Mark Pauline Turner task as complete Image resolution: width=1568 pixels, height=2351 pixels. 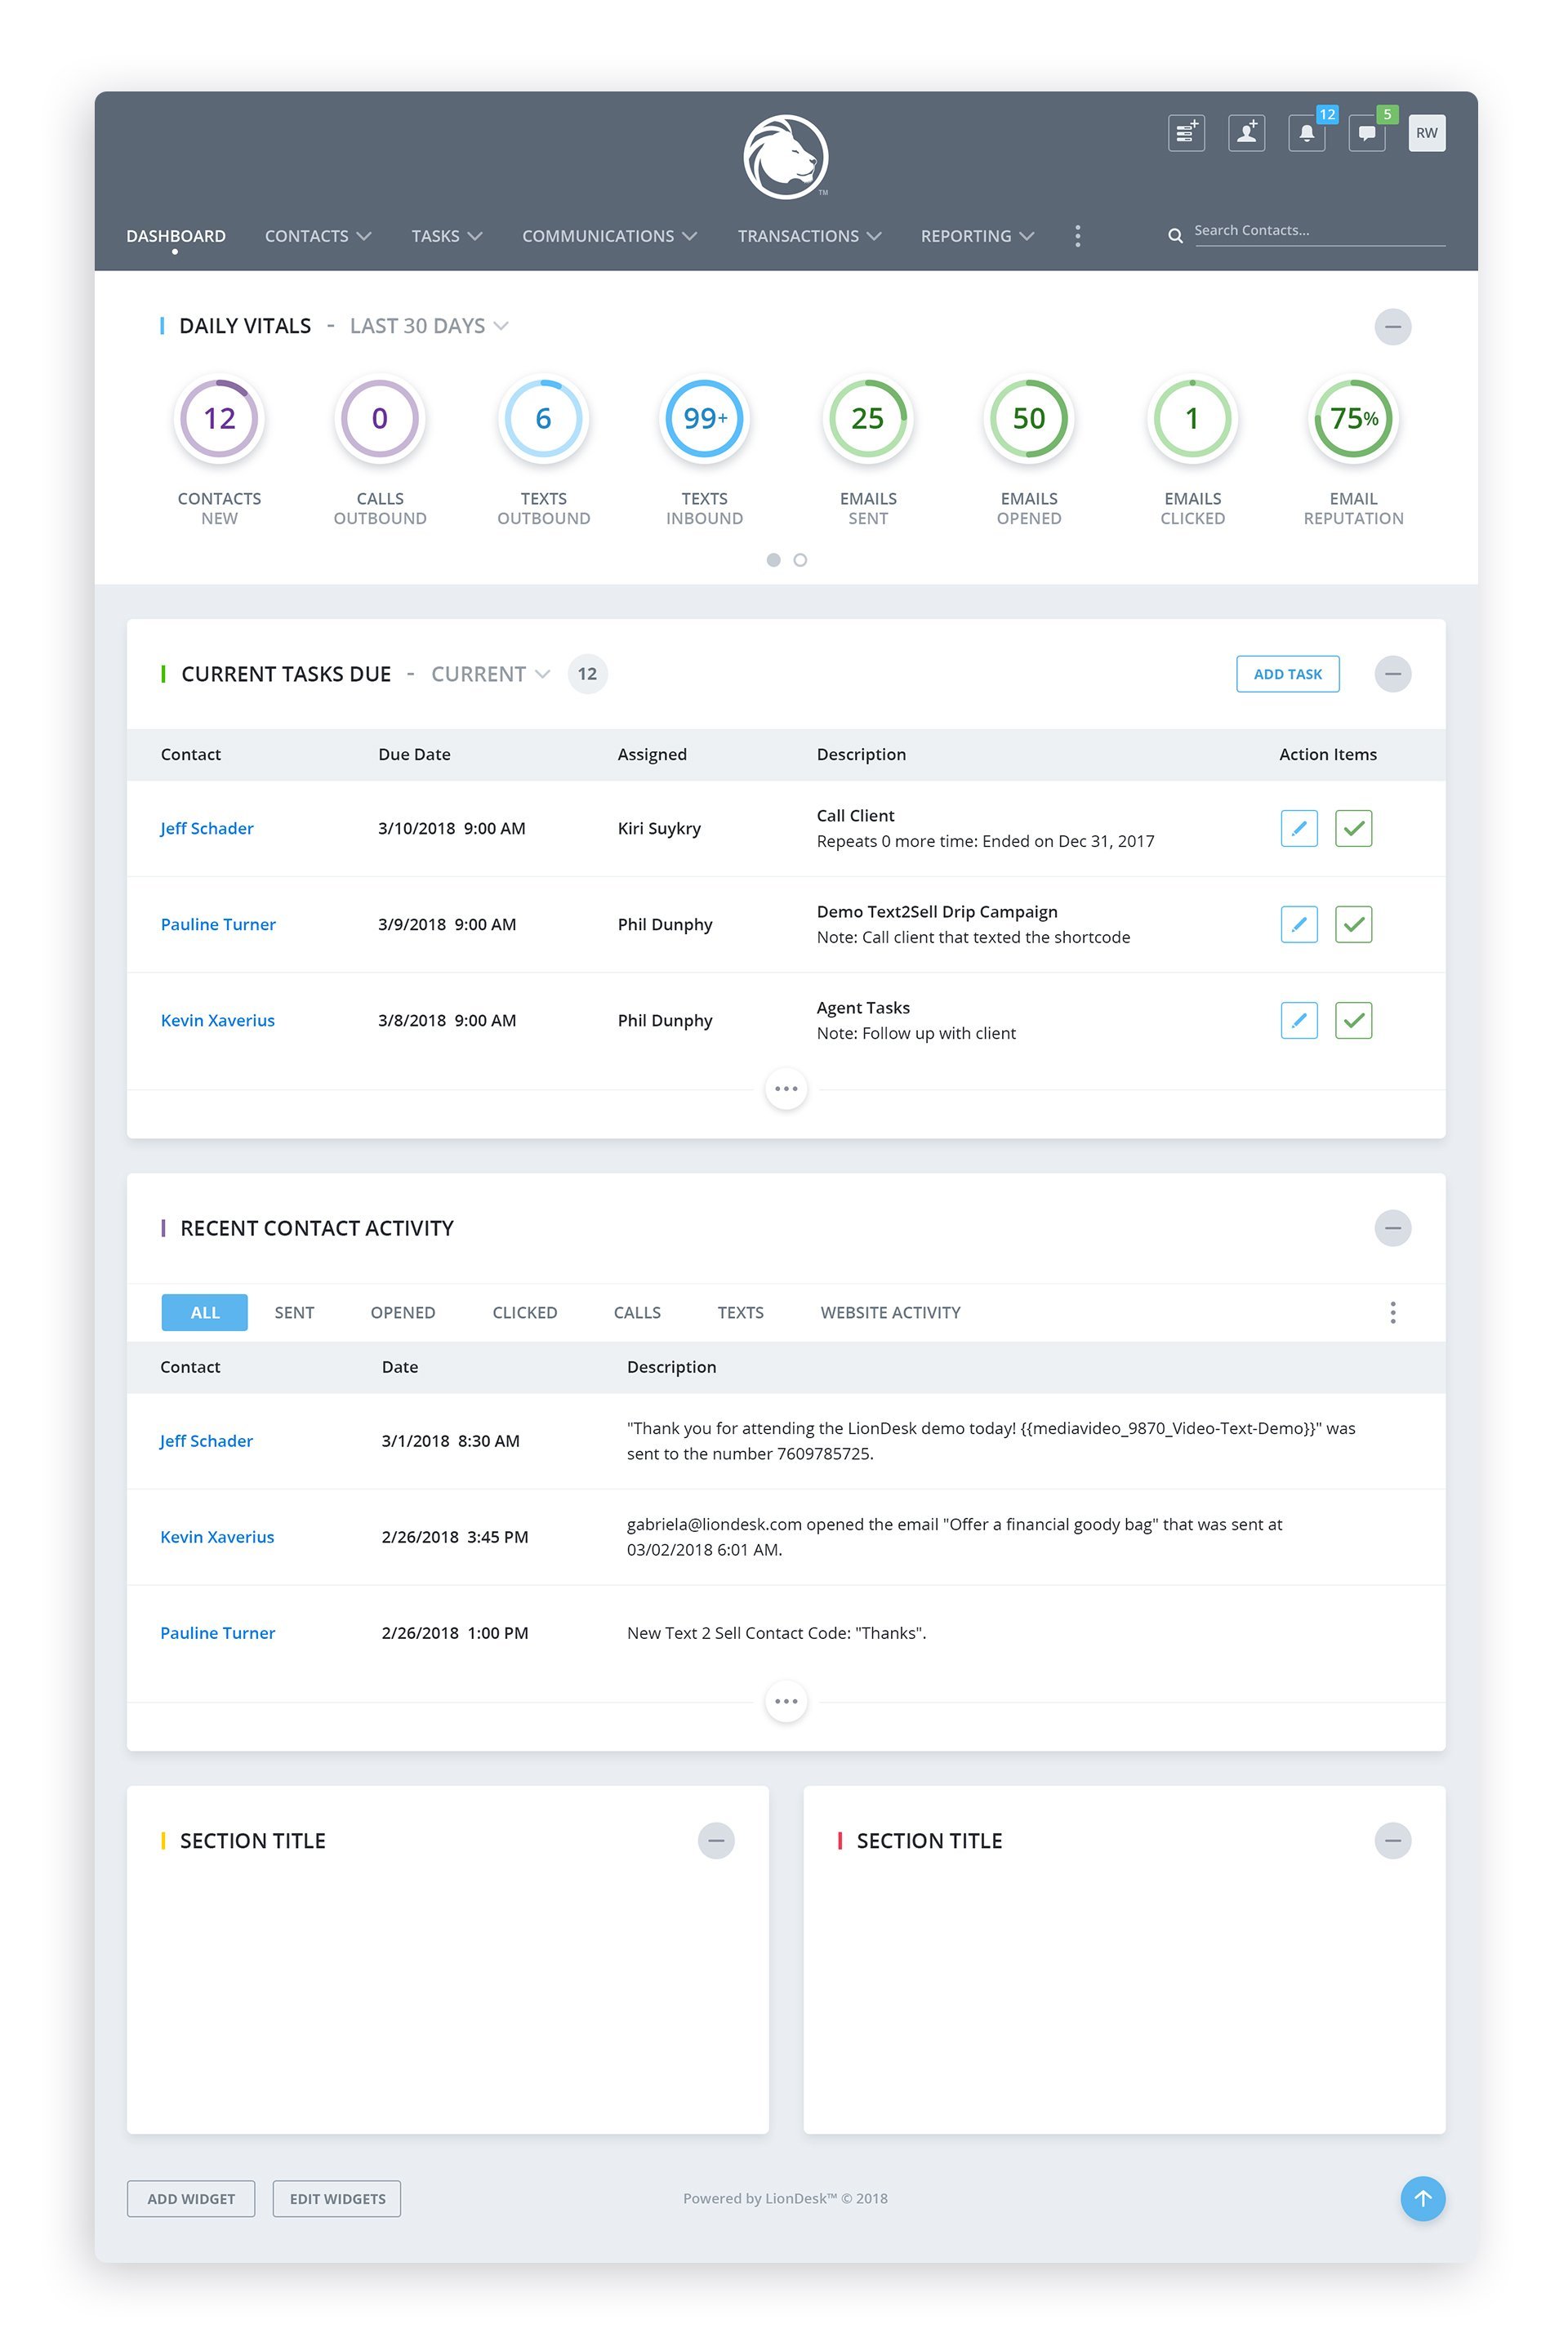pos(1353,924)
